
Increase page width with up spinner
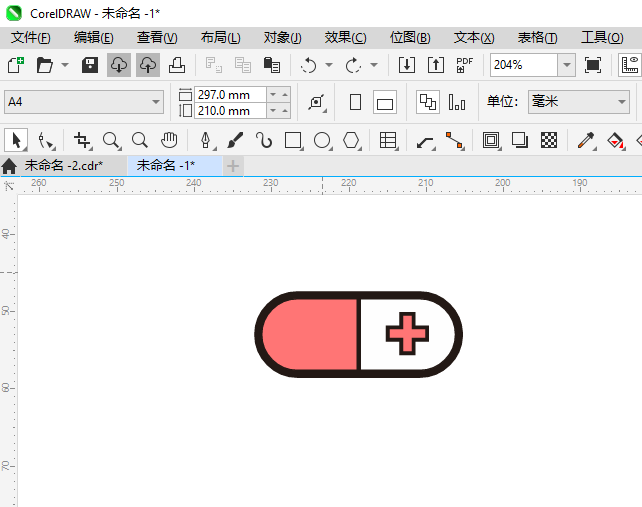point(285,95)
